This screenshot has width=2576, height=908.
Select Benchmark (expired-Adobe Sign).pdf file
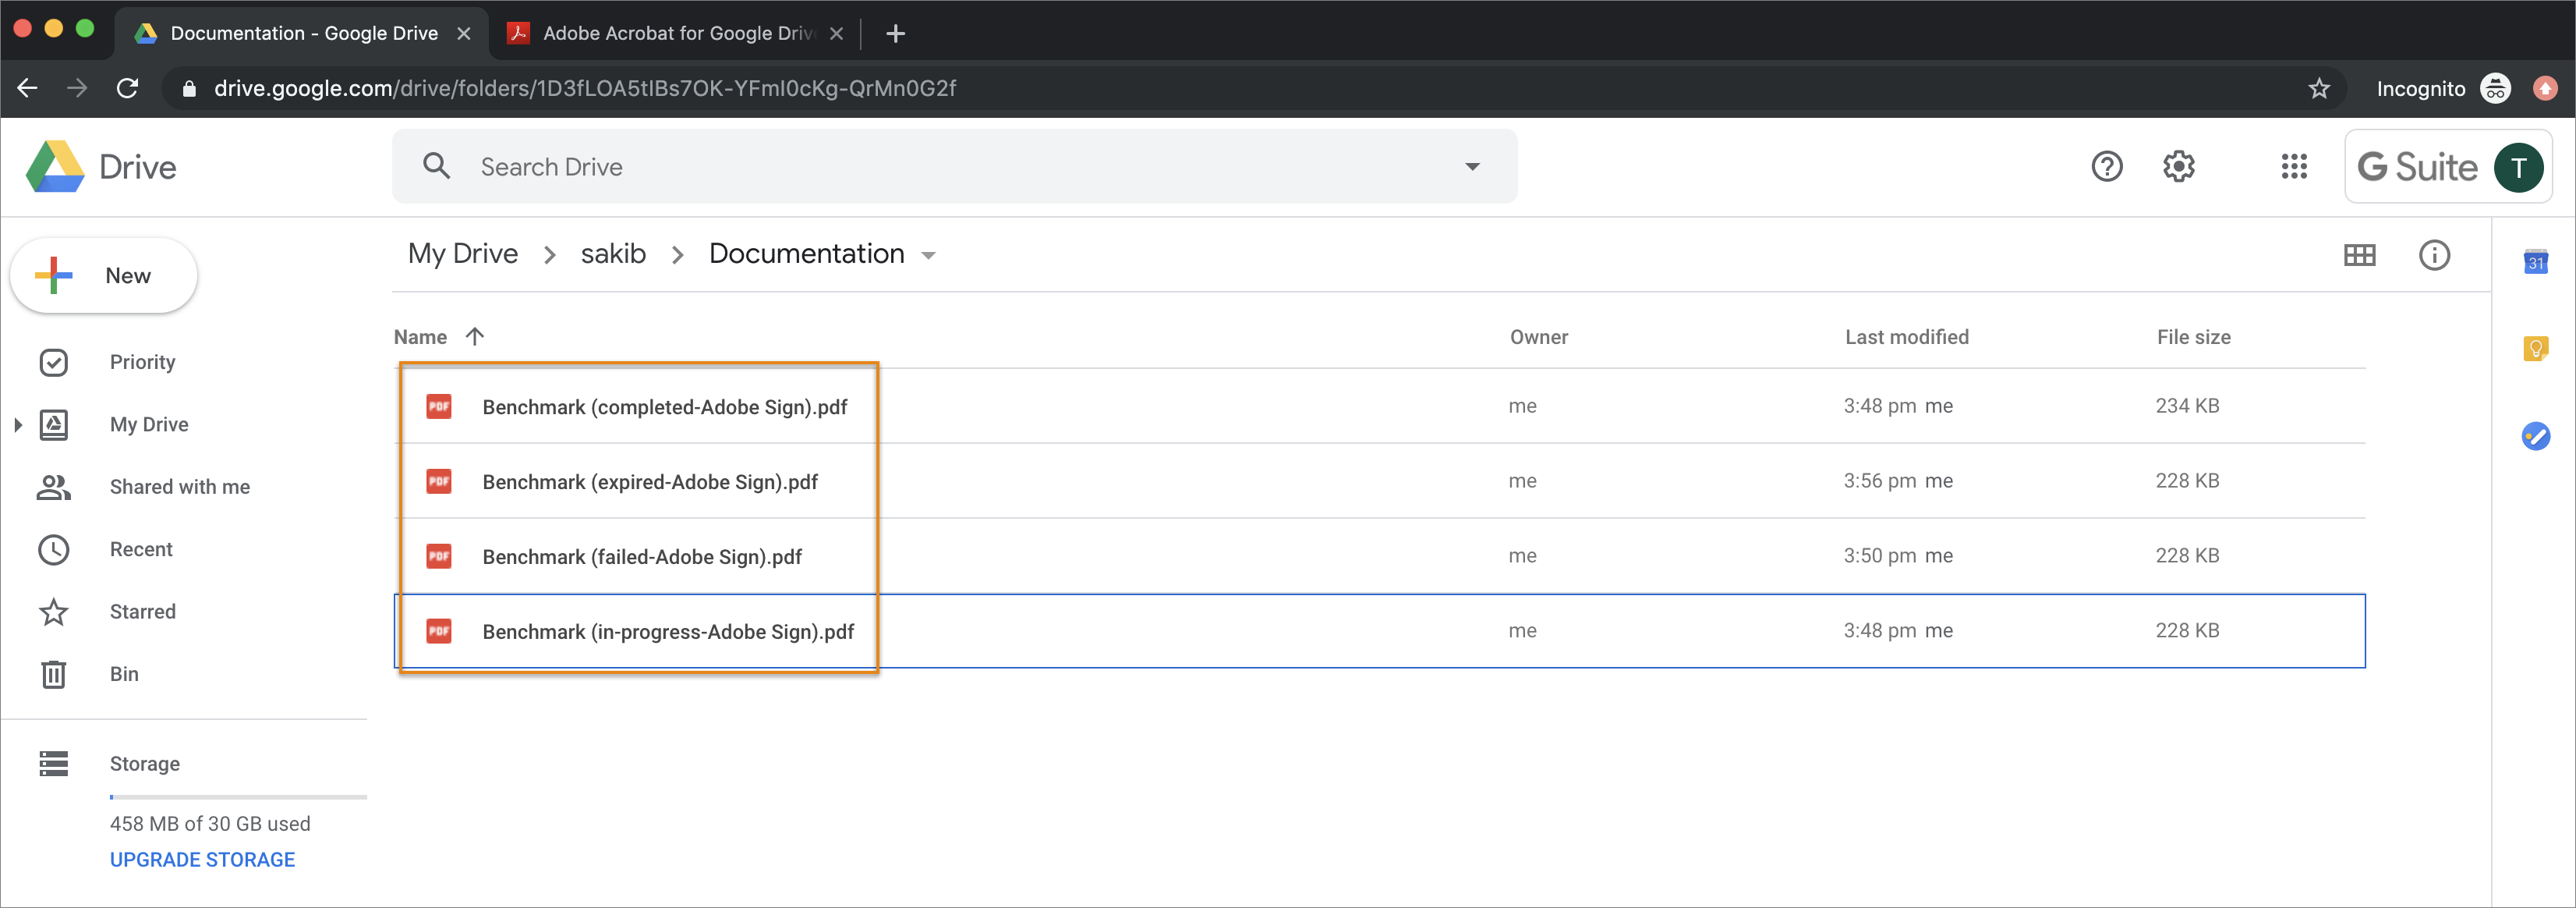click(x=649, y=482)
